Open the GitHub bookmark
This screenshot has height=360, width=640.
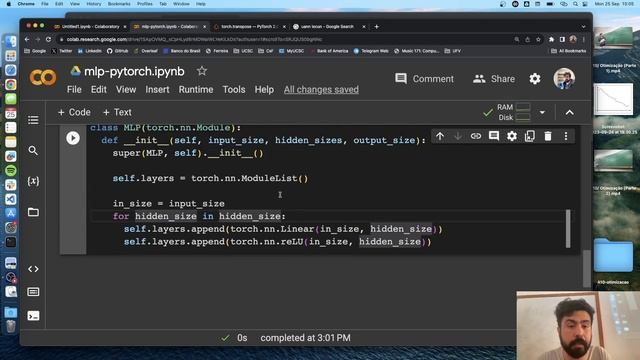pos(118,51)
